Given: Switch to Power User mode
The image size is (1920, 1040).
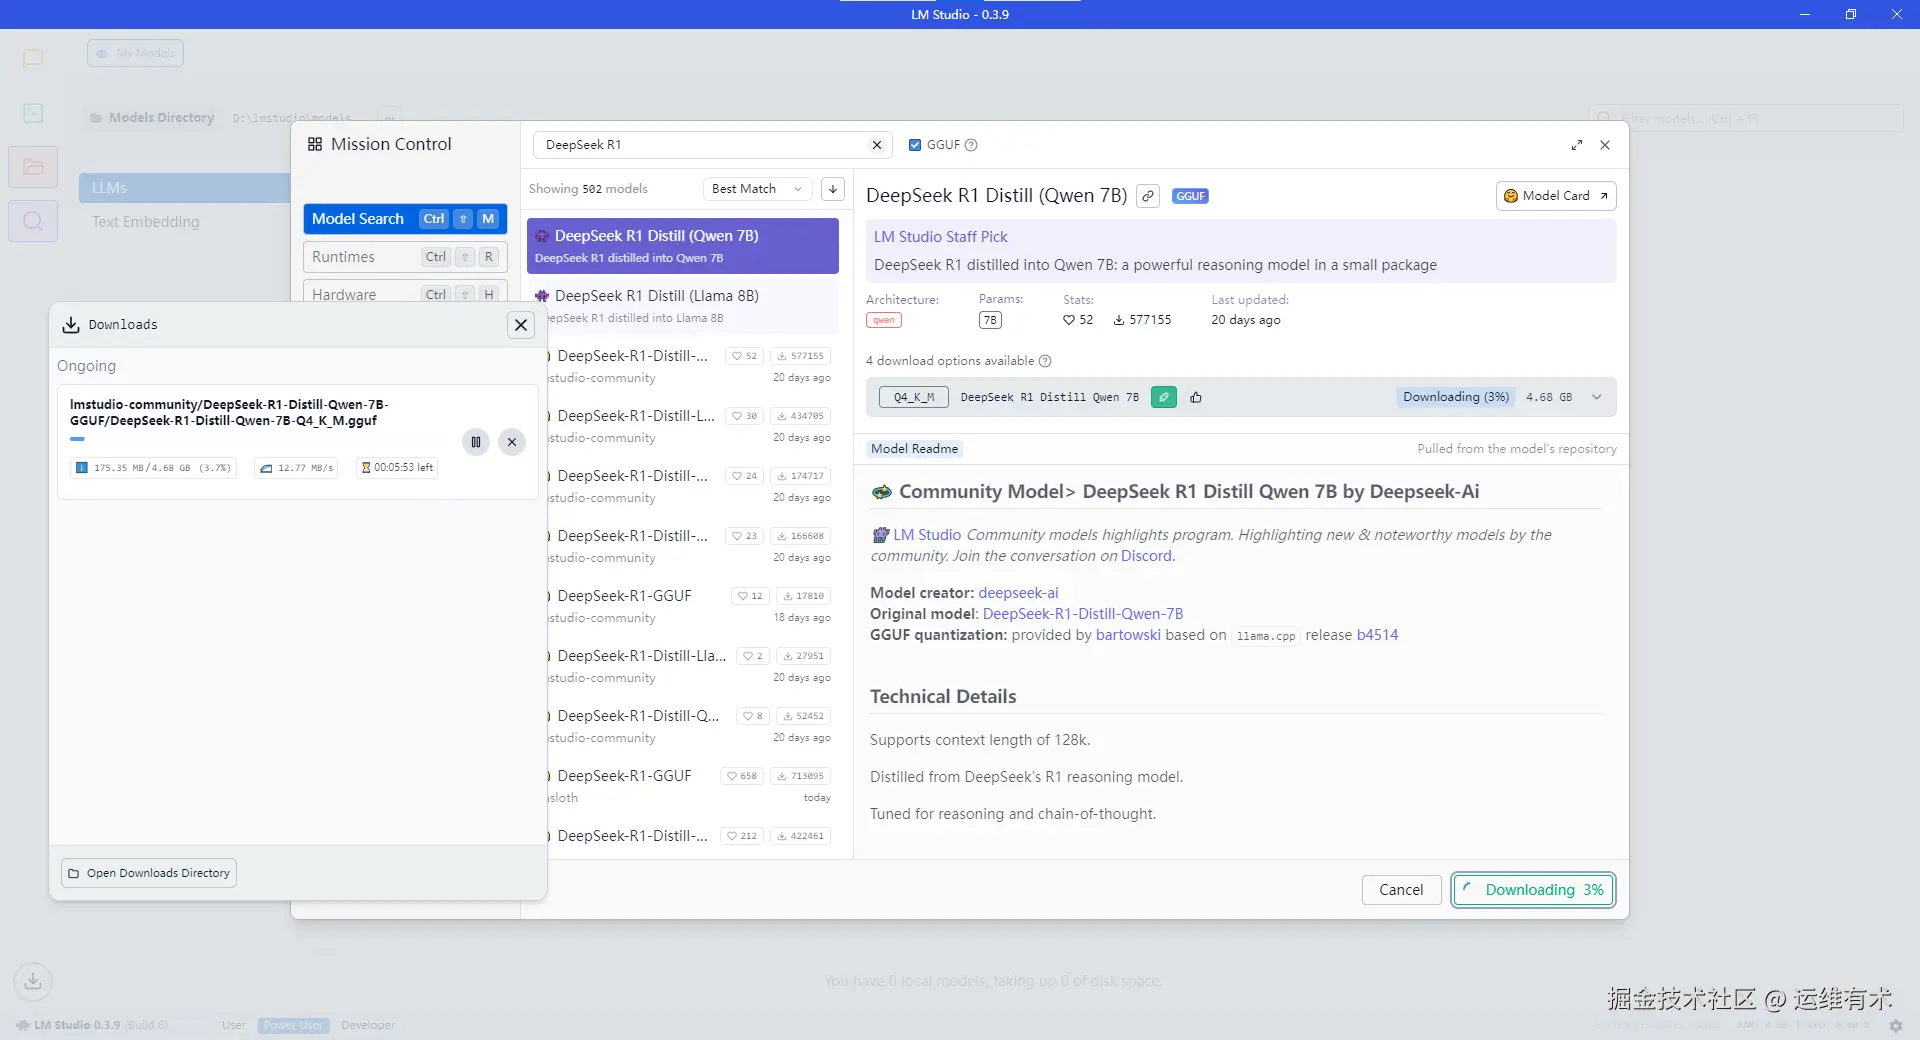Looking at the screenshot, I should coord(293,1025).
